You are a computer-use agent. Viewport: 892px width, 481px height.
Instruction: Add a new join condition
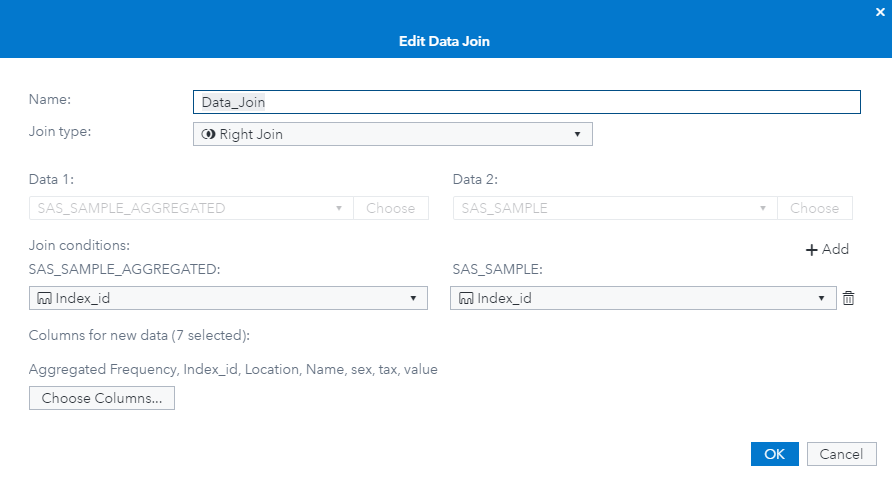(x=827, y=249)
